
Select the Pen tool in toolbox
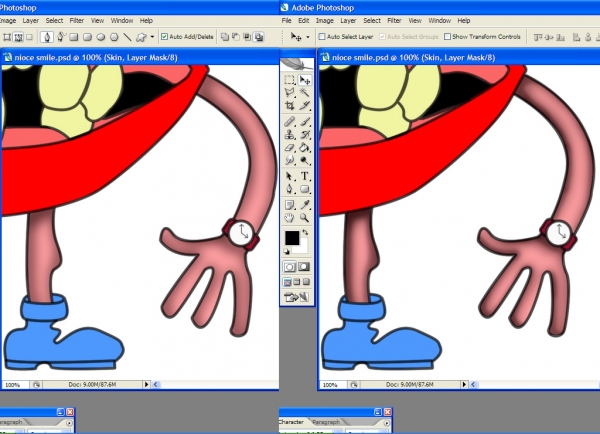pos(290,189)
